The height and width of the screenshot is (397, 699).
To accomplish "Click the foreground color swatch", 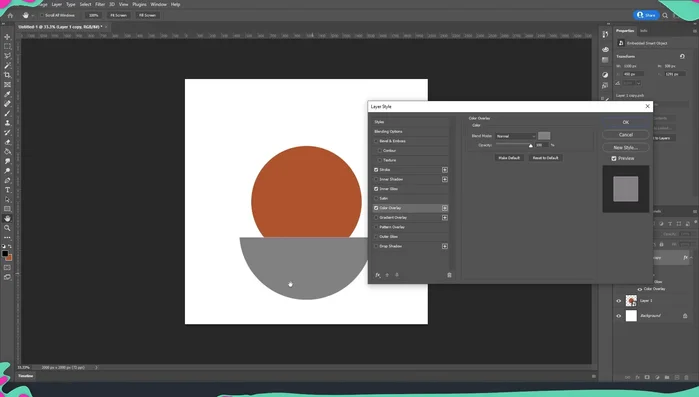I will pos(5,254).
